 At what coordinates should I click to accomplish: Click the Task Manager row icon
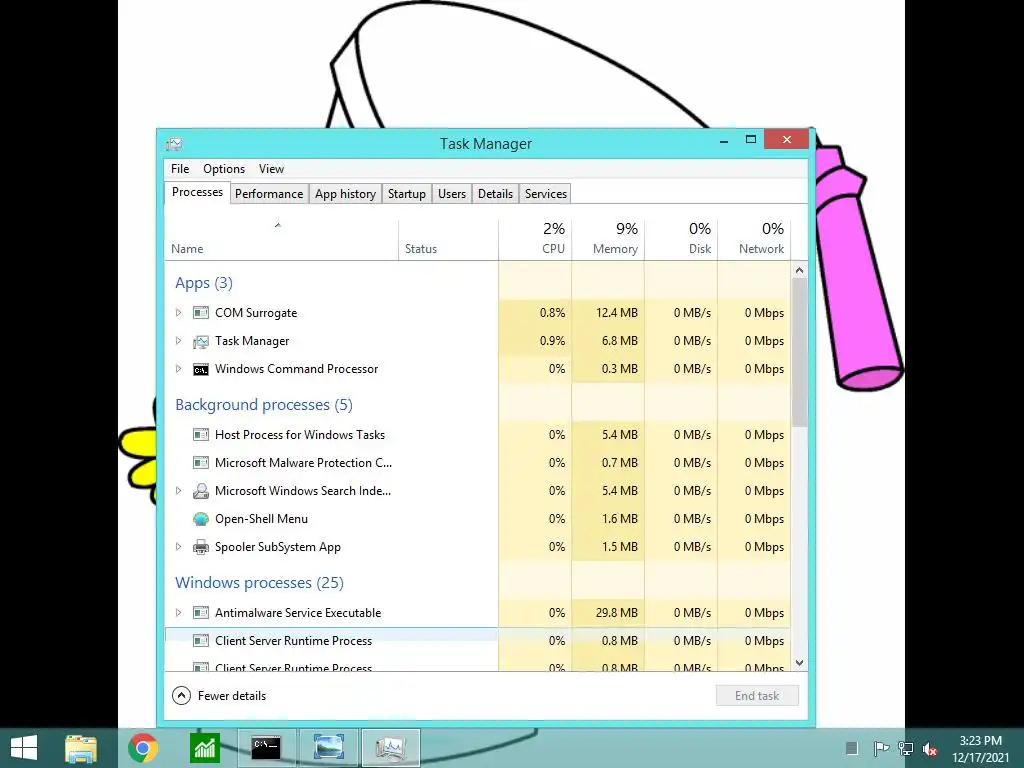coord(200,341)
